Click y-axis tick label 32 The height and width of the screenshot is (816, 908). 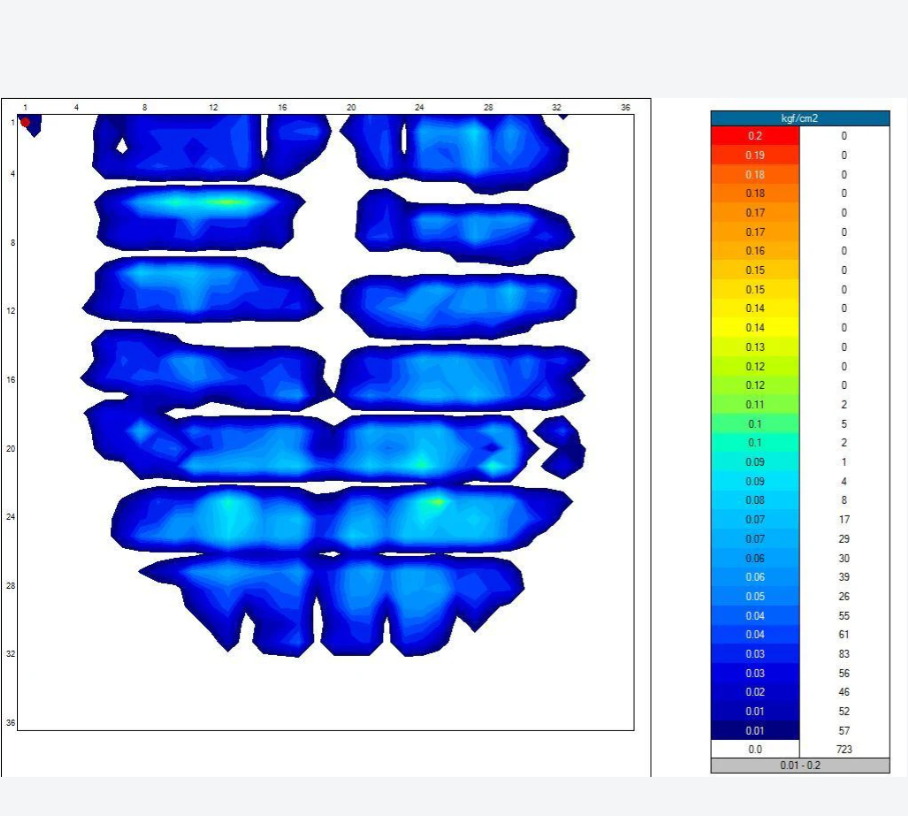click(x=10, y=654)
